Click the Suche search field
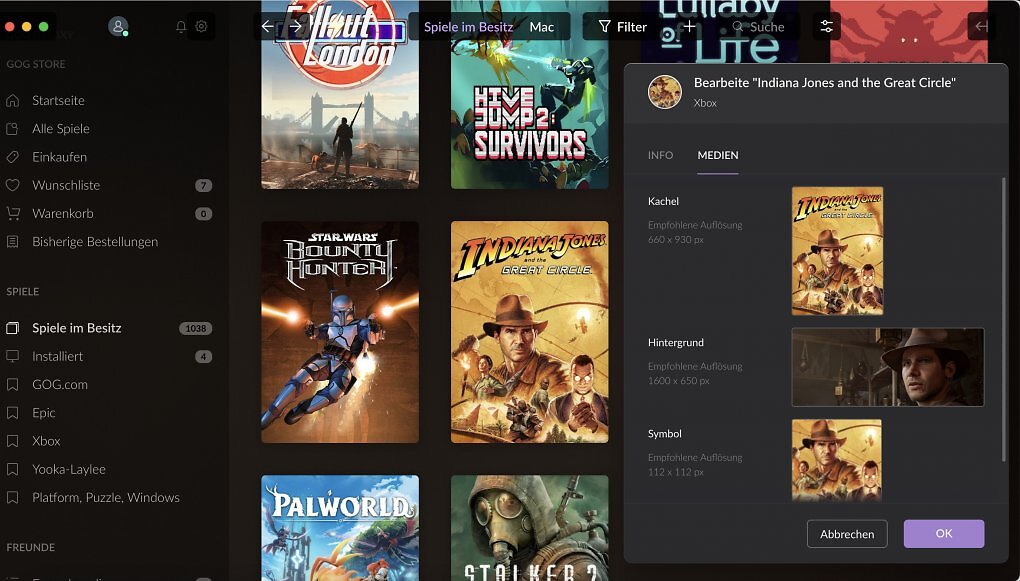This screenshot has width=1020, height=581. (758, 27)
